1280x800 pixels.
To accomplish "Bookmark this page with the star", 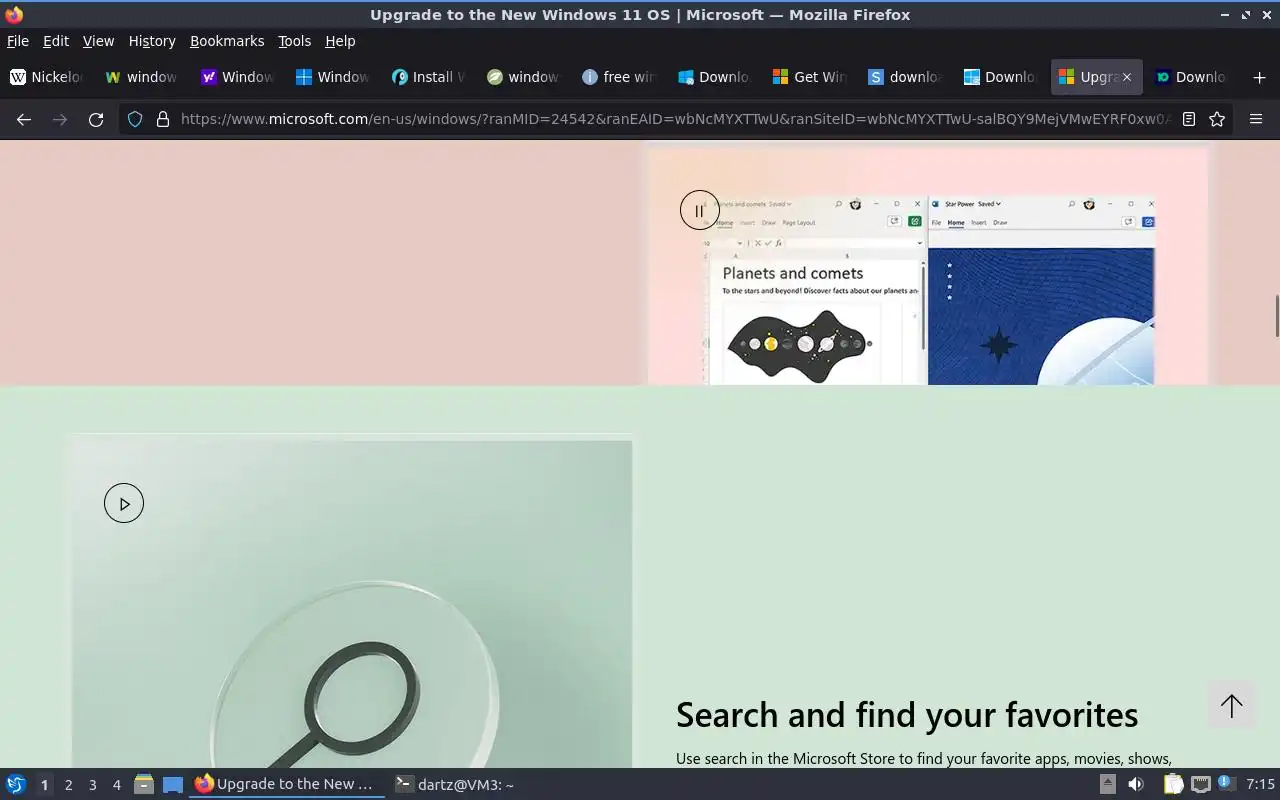I will click(x=1217, y=119).
